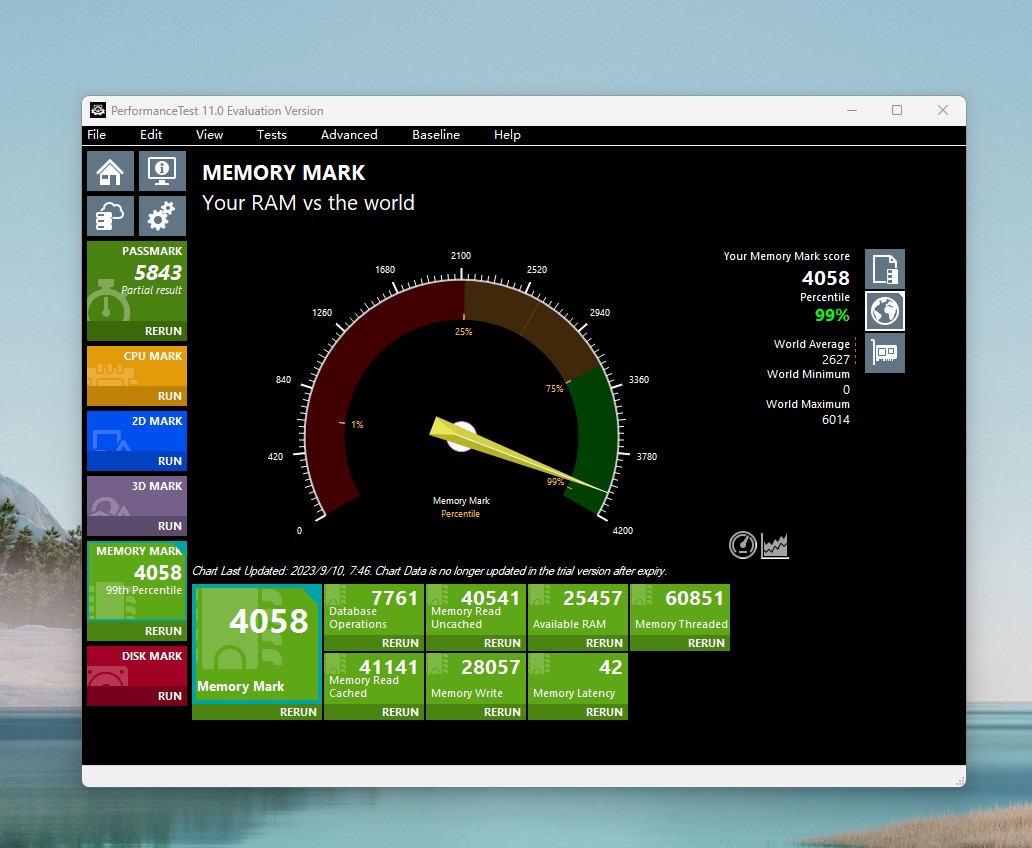Viewport: 1032px width, 848px height.
Task: Click the hardware RAM card icon
Action: [885, 353]
